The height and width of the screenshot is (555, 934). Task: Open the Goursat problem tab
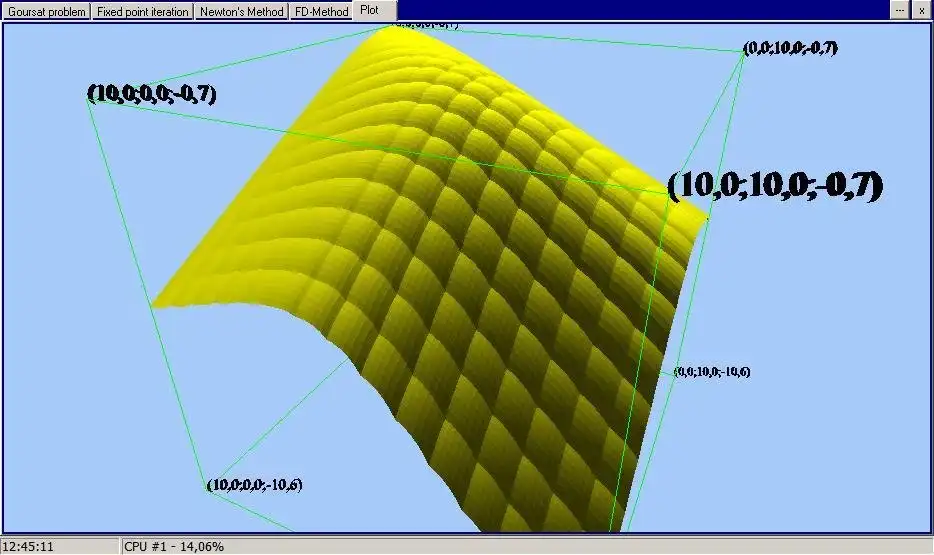(46, 11)
